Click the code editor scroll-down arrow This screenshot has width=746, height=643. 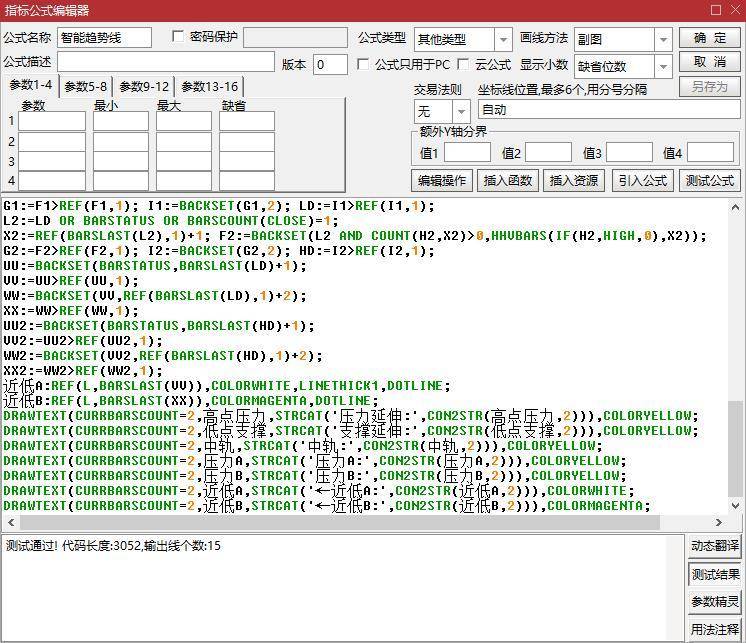(x=735, y=505)
